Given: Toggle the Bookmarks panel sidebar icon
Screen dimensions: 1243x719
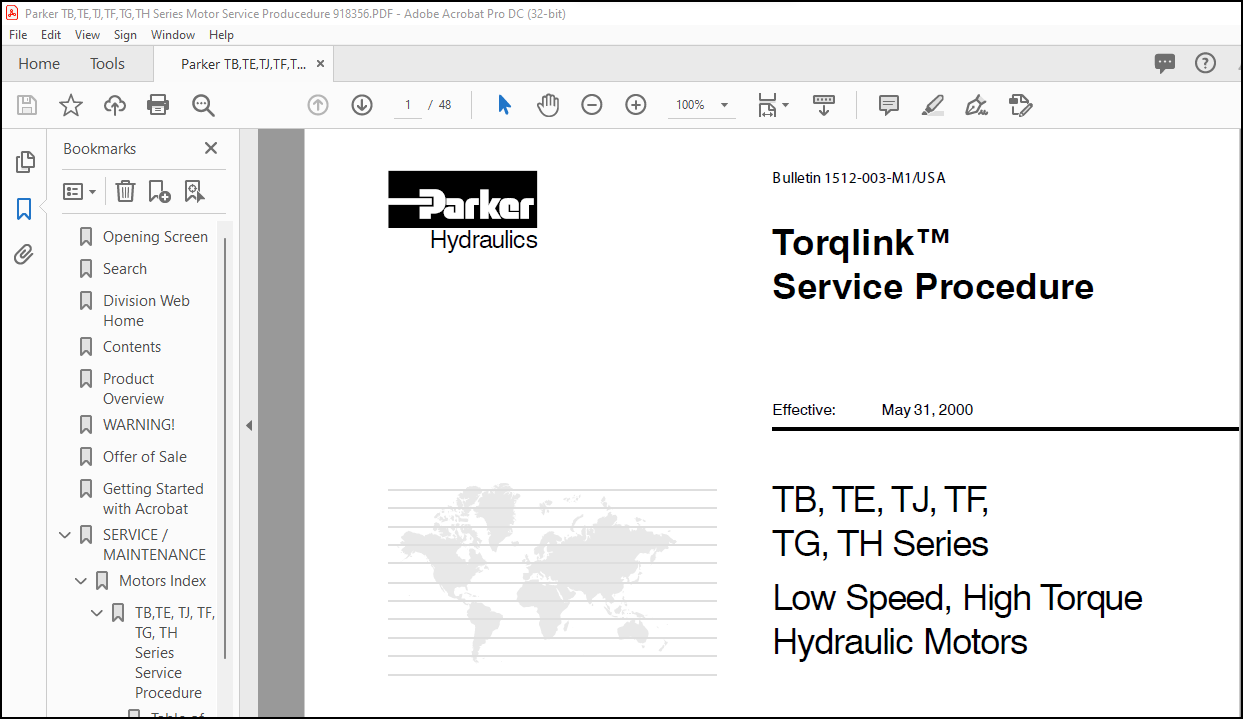Looking at the screenshot, I should click(x=24, y=209).
